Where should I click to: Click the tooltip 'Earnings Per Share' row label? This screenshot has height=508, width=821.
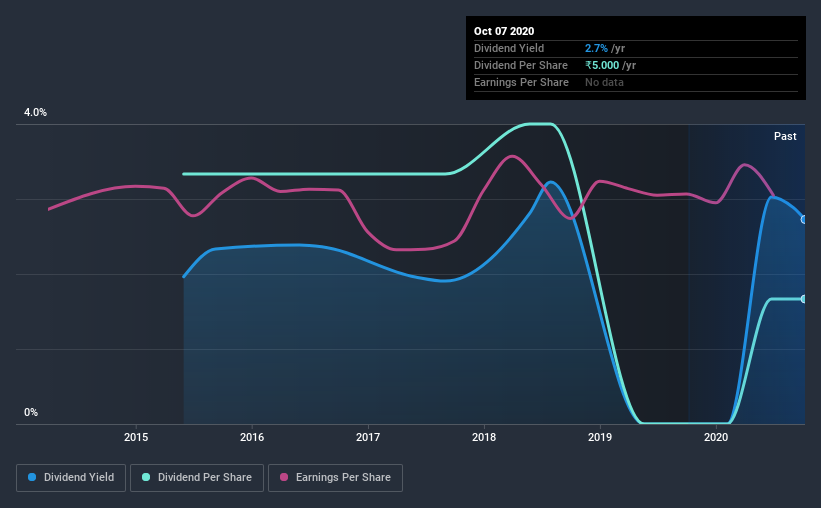(x=521, y=82)
